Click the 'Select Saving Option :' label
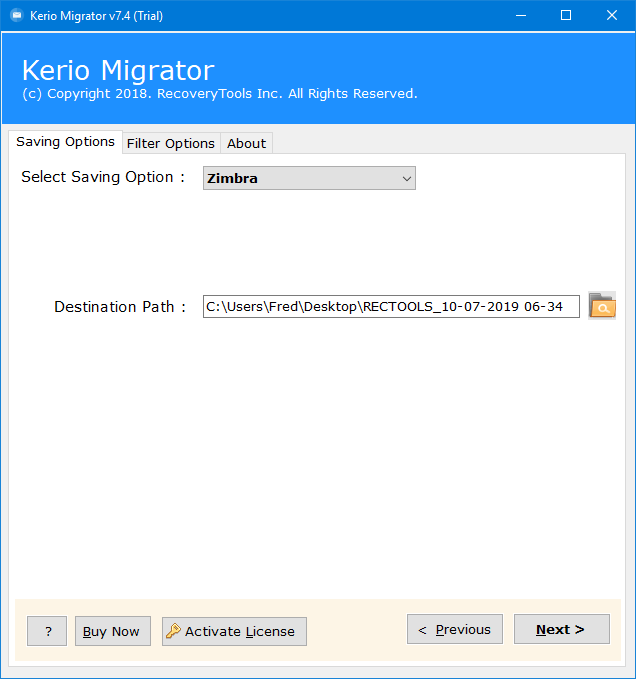This screenshot has height=679, width=636. pos(103,177)
